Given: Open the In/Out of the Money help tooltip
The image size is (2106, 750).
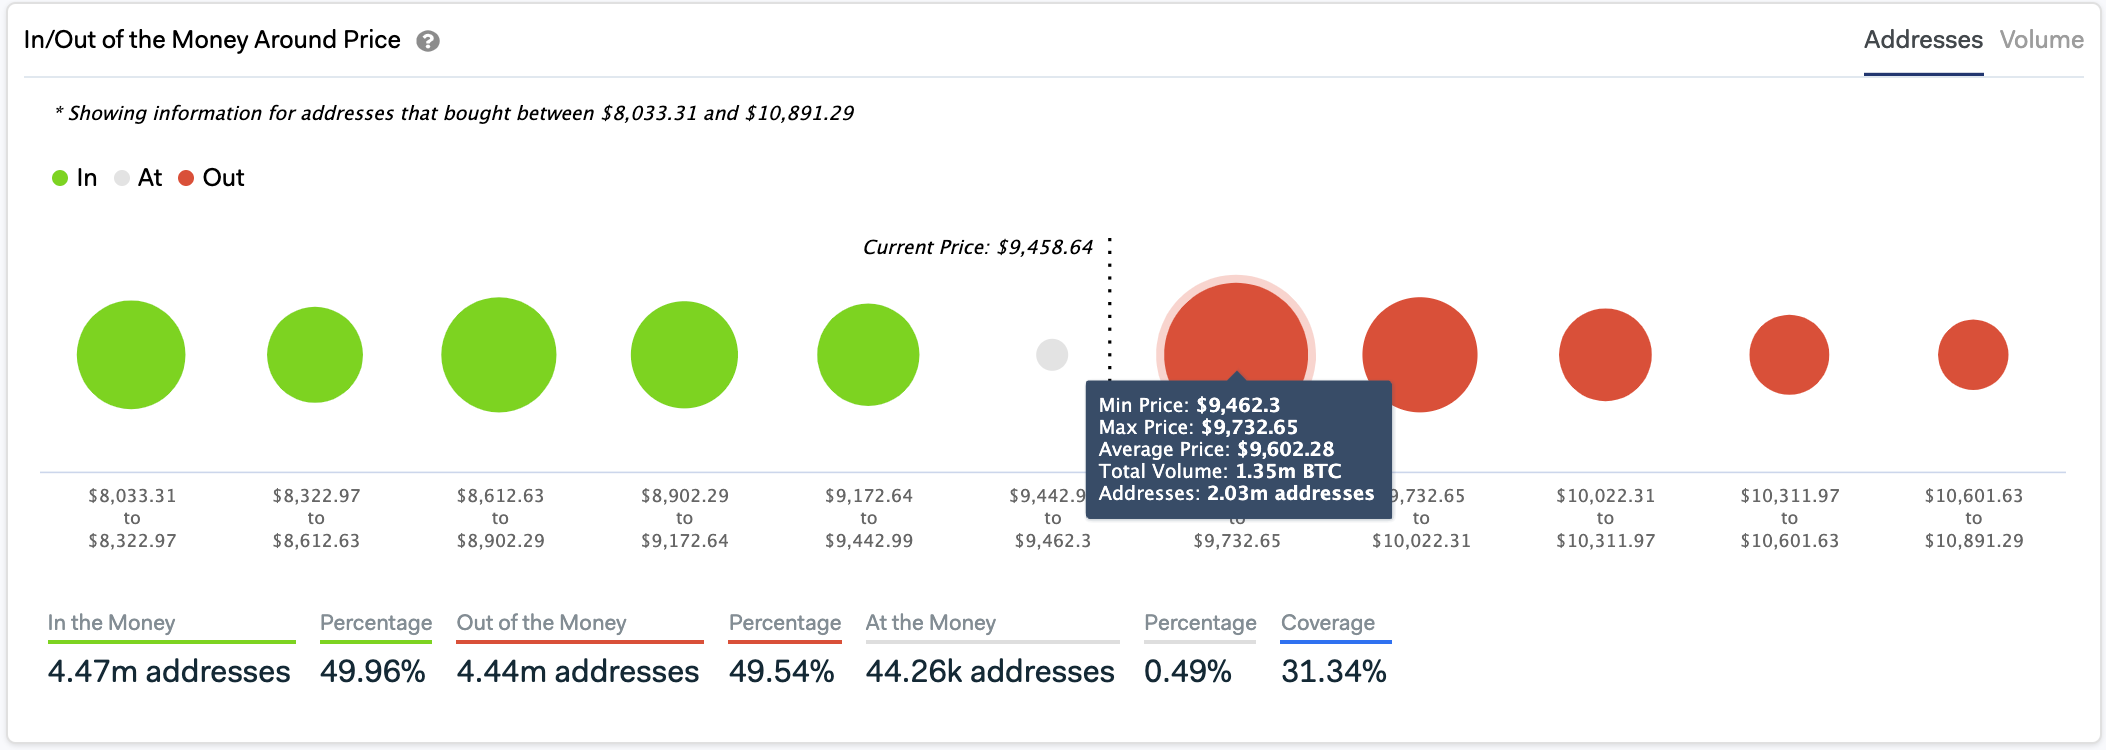Looking at the screenshot, I should 426,41.
